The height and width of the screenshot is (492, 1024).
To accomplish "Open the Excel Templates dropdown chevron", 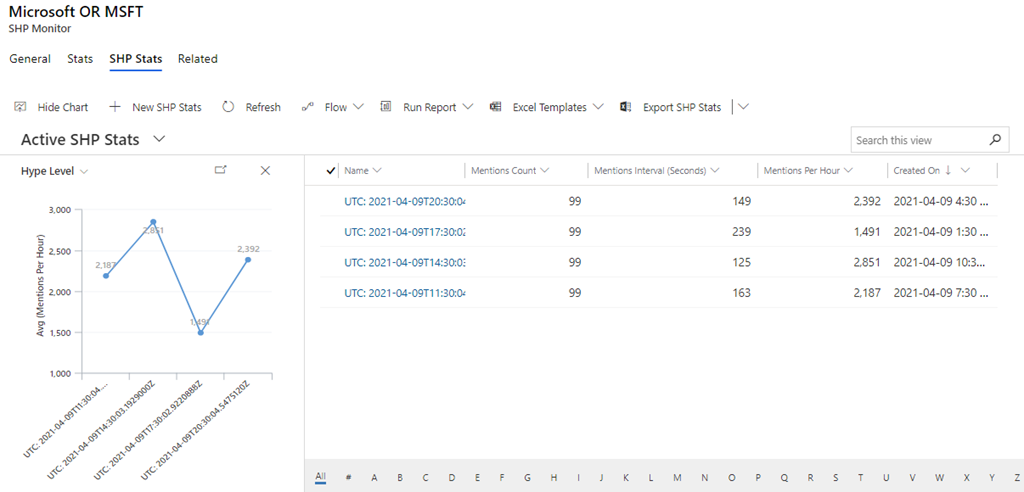I will (x=598, y=107).
